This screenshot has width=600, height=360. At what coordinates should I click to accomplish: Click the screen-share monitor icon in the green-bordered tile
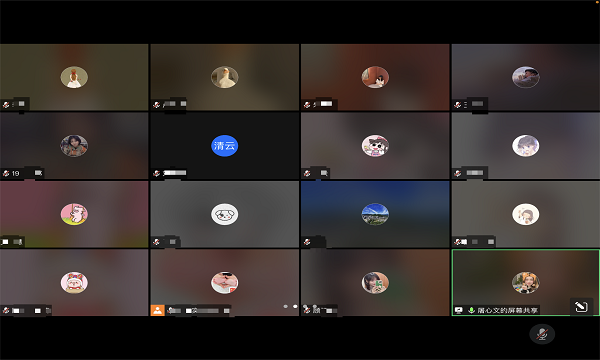point(459,310)
